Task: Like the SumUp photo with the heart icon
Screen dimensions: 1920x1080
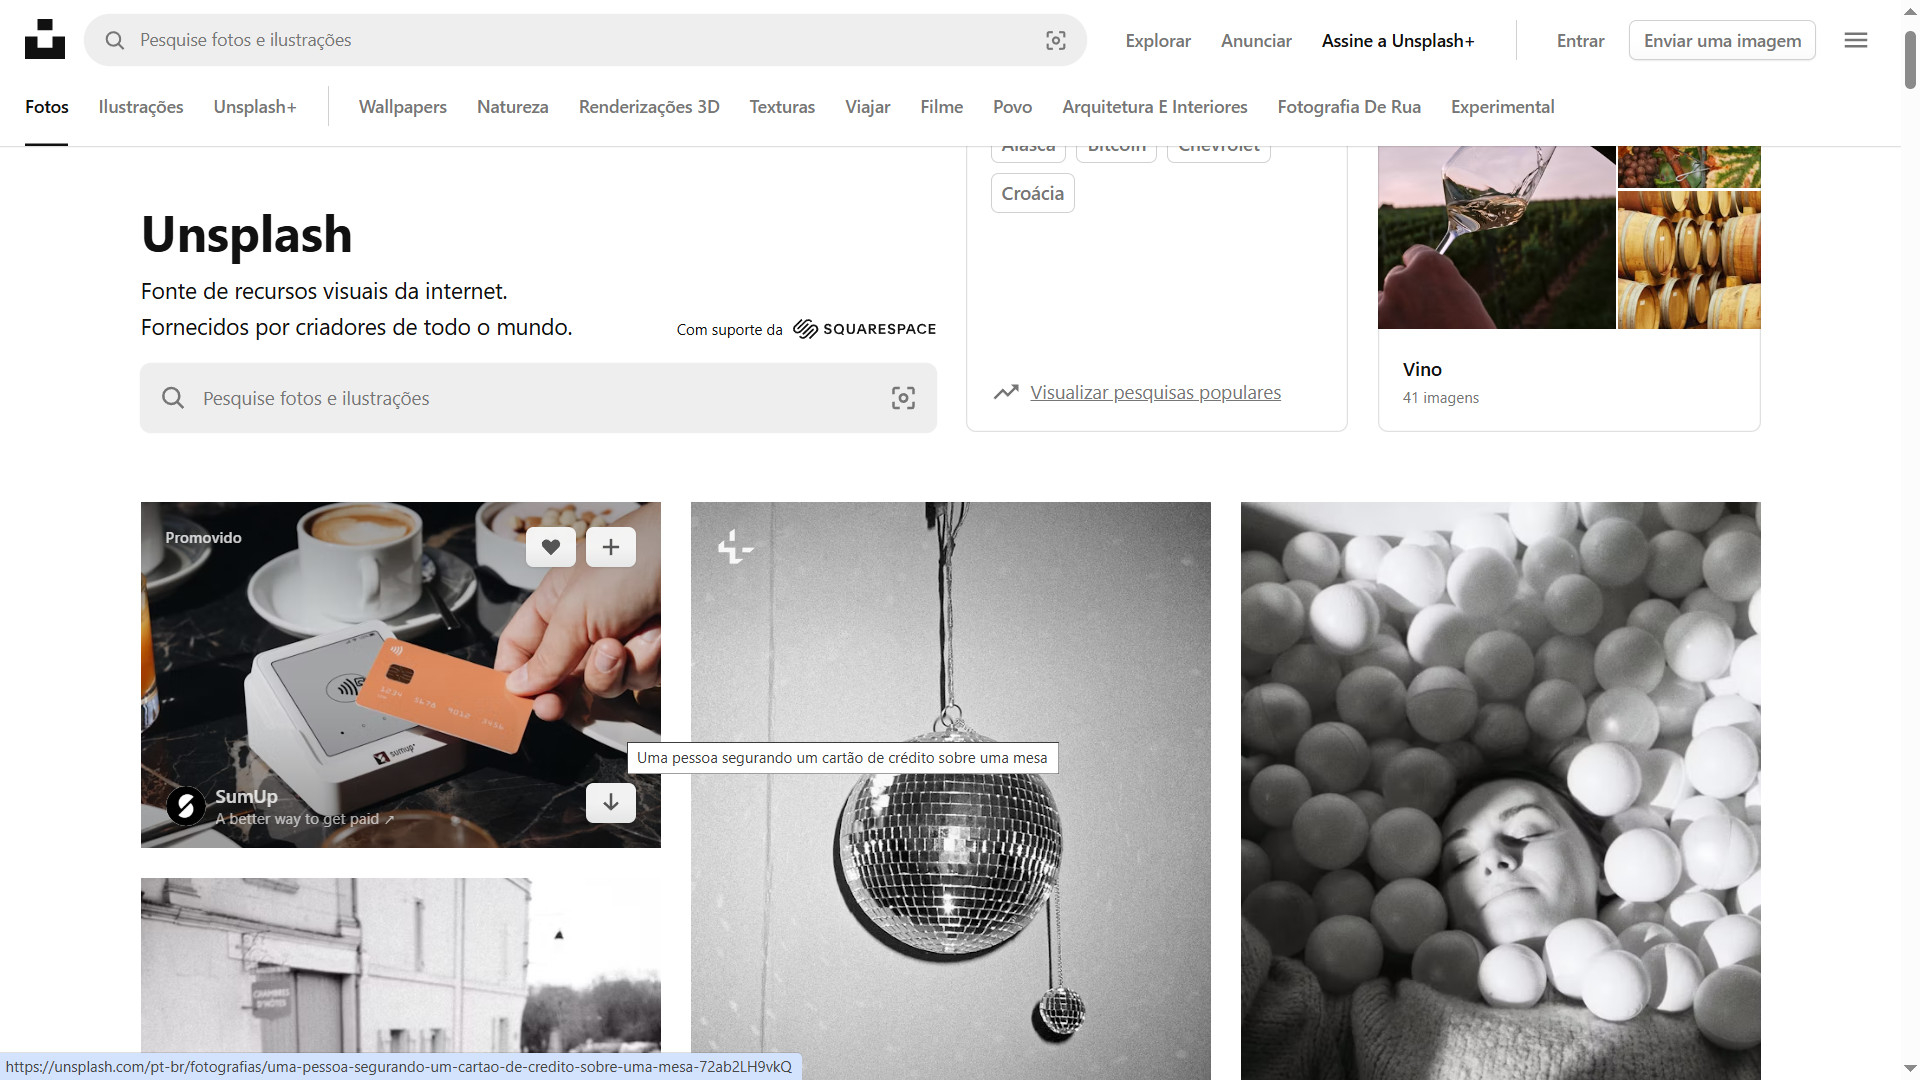Action: (x=551, y=547)
